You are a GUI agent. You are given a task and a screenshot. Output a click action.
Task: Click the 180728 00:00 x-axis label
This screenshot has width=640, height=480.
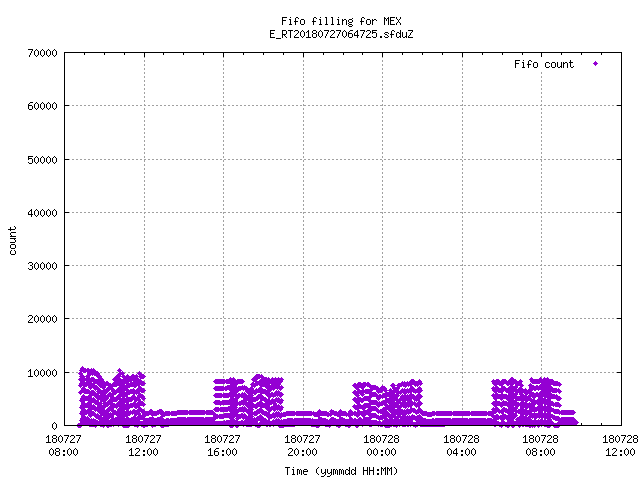coord(381,446)
